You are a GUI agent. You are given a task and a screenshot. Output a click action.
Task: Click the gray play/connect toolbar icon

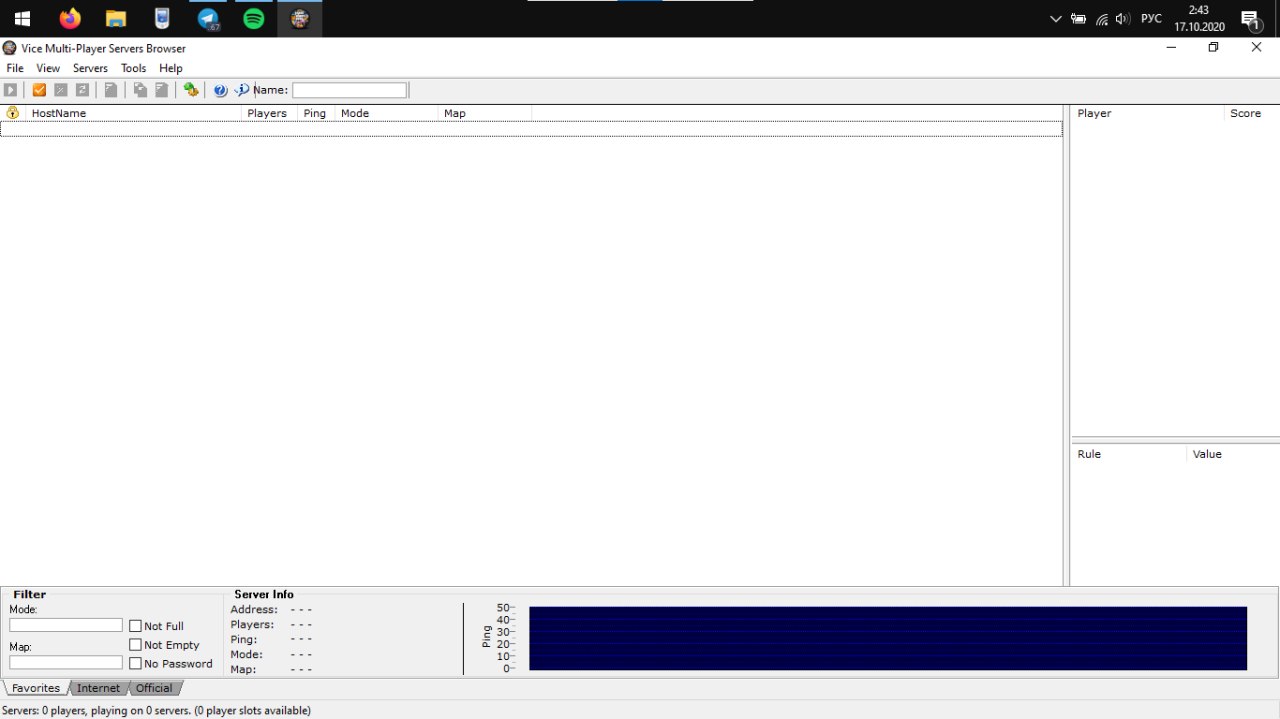(10, 90)
